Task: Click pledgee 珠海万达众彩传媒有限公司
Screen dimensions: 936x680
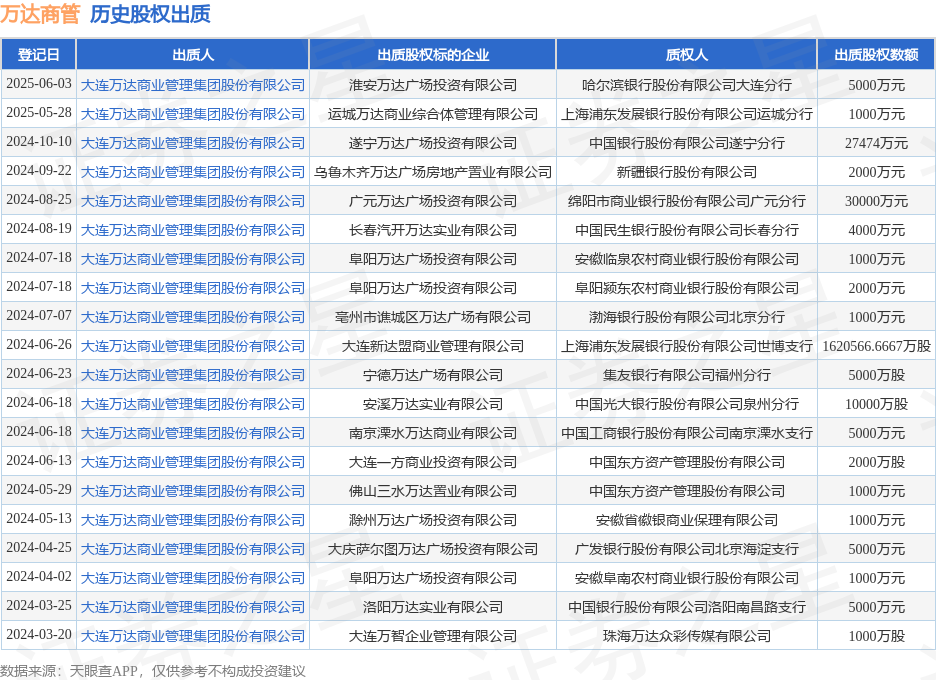Action: (686, 636)
